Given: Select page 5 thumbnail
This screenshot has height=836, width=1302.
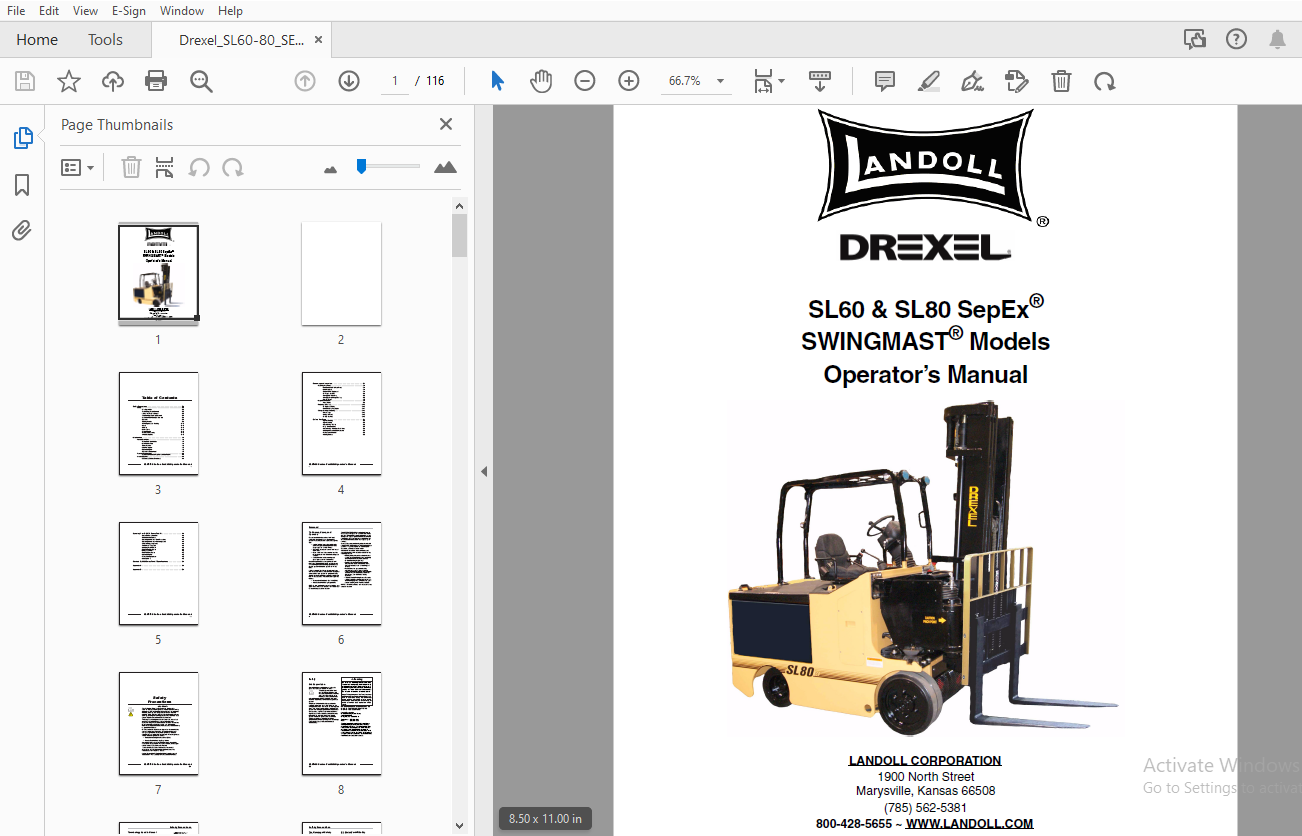Looking at the screenshot, I should click(158, 573).
